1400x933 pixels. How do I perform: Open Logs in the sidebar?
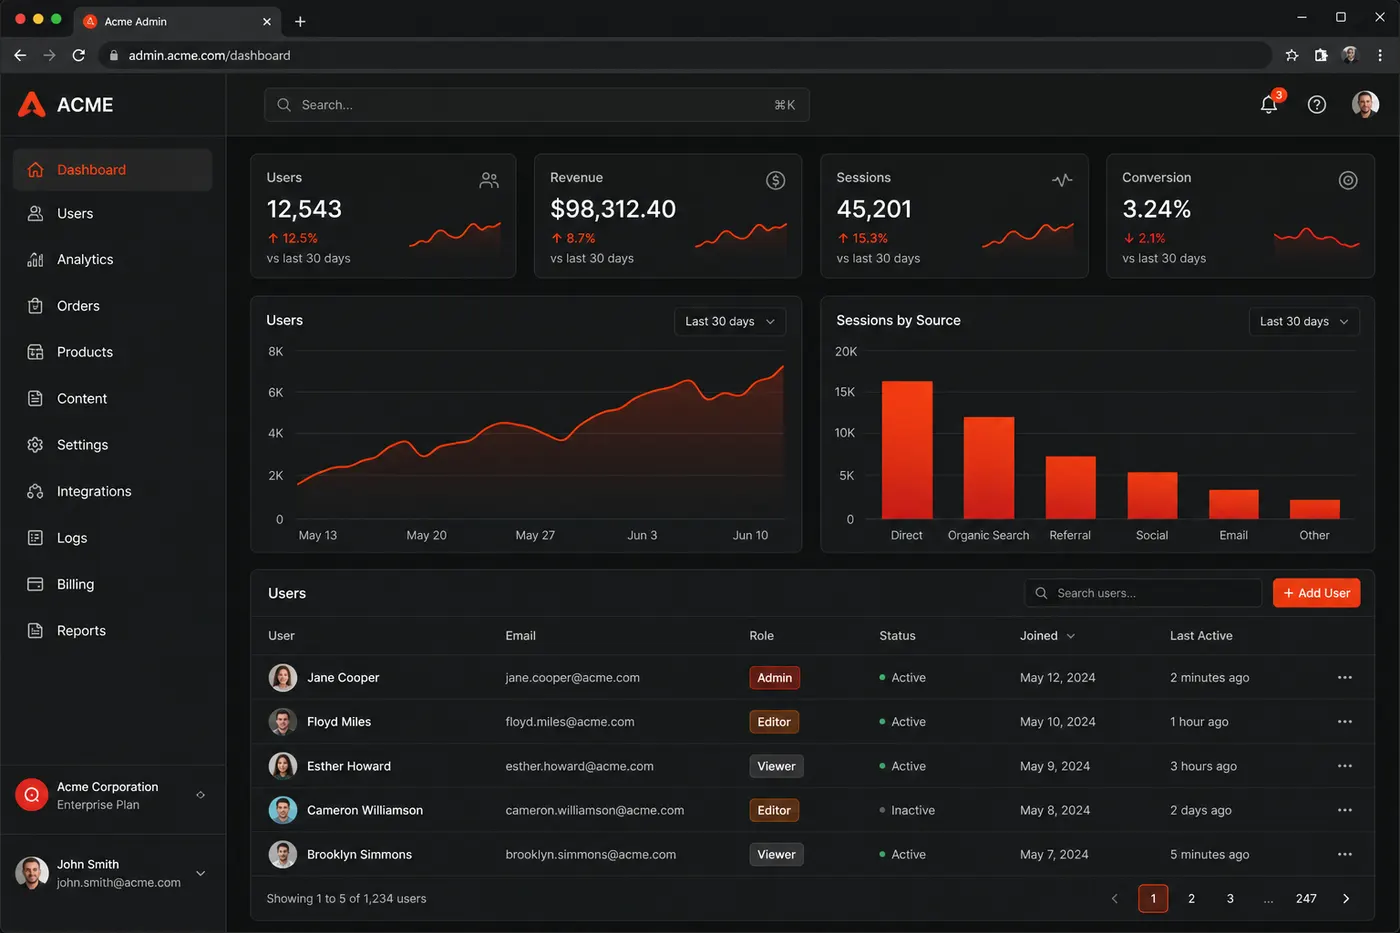(112, 538)
